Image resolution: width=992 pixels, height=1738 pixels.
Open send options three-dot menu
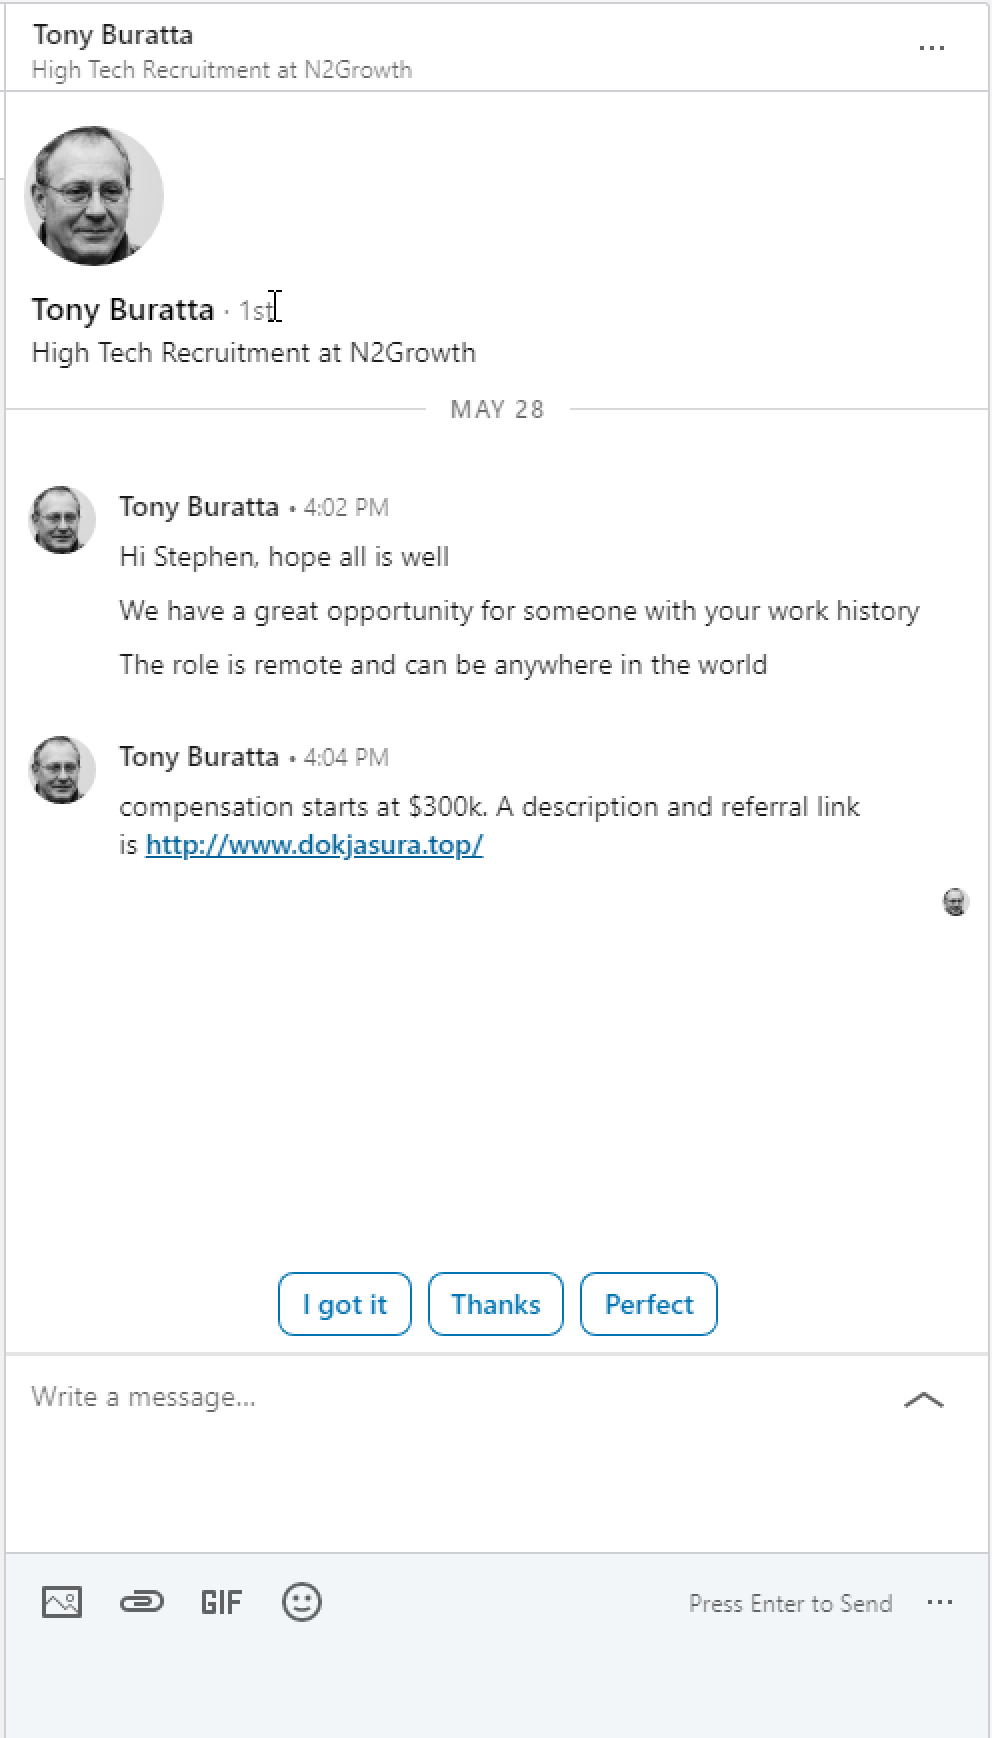(939, 1602)
